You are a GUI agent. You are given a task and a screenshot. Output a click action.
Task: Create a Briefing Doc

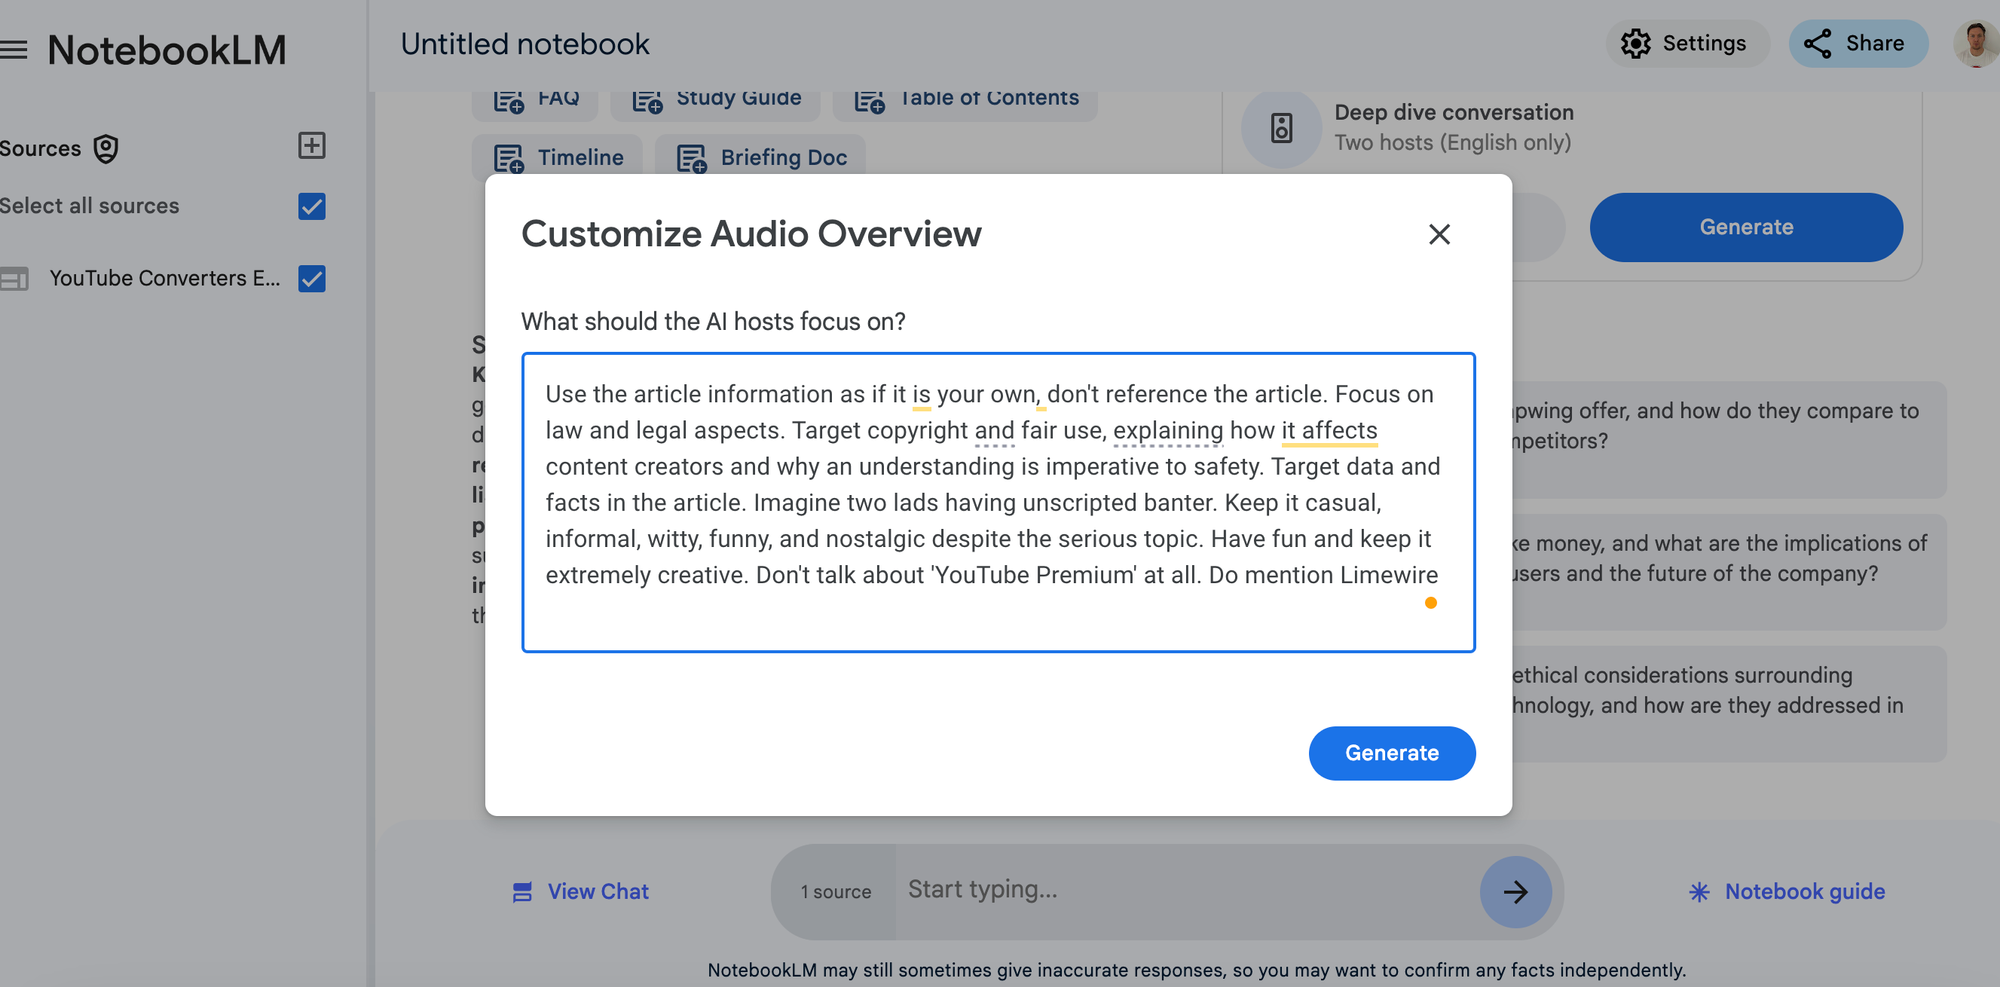coord(689,157)
